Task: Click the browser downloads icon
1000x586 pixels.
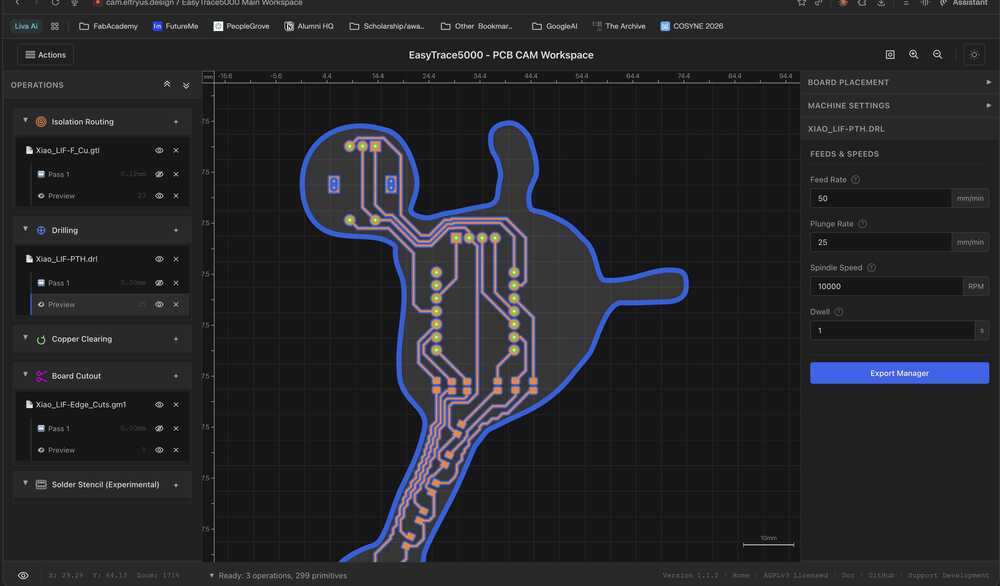Action: tap(881, 3)
